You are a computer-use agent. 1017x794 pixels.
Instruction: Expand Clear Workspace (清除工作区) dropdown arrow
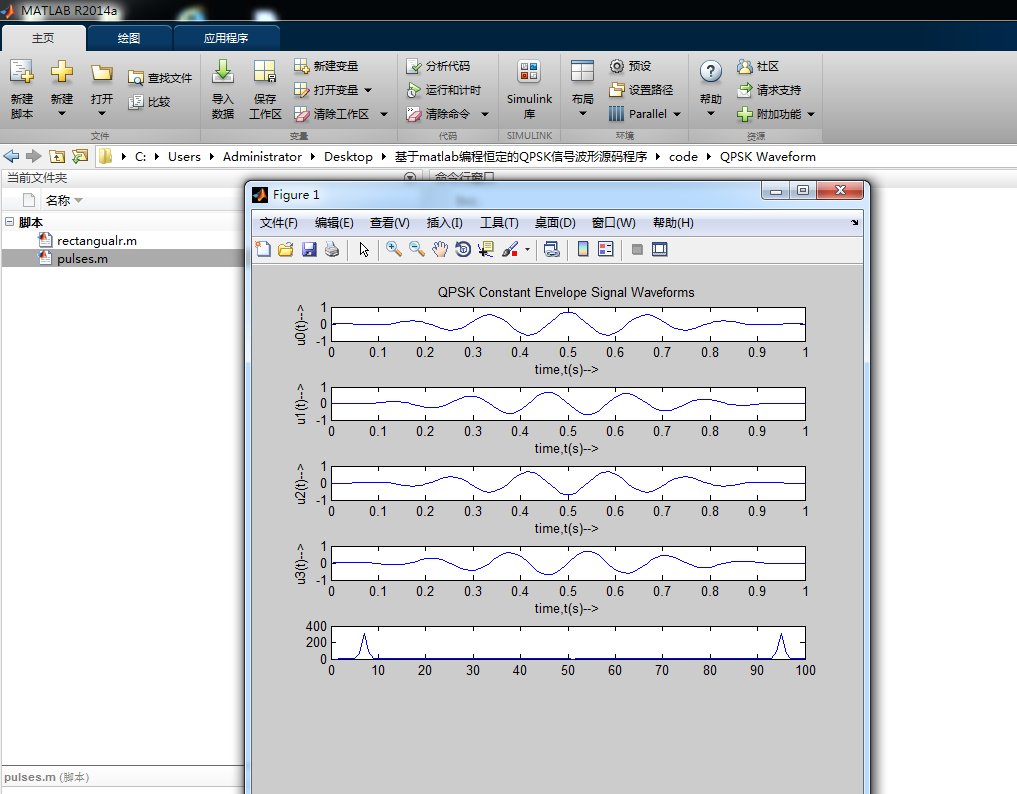coord(384,114)
